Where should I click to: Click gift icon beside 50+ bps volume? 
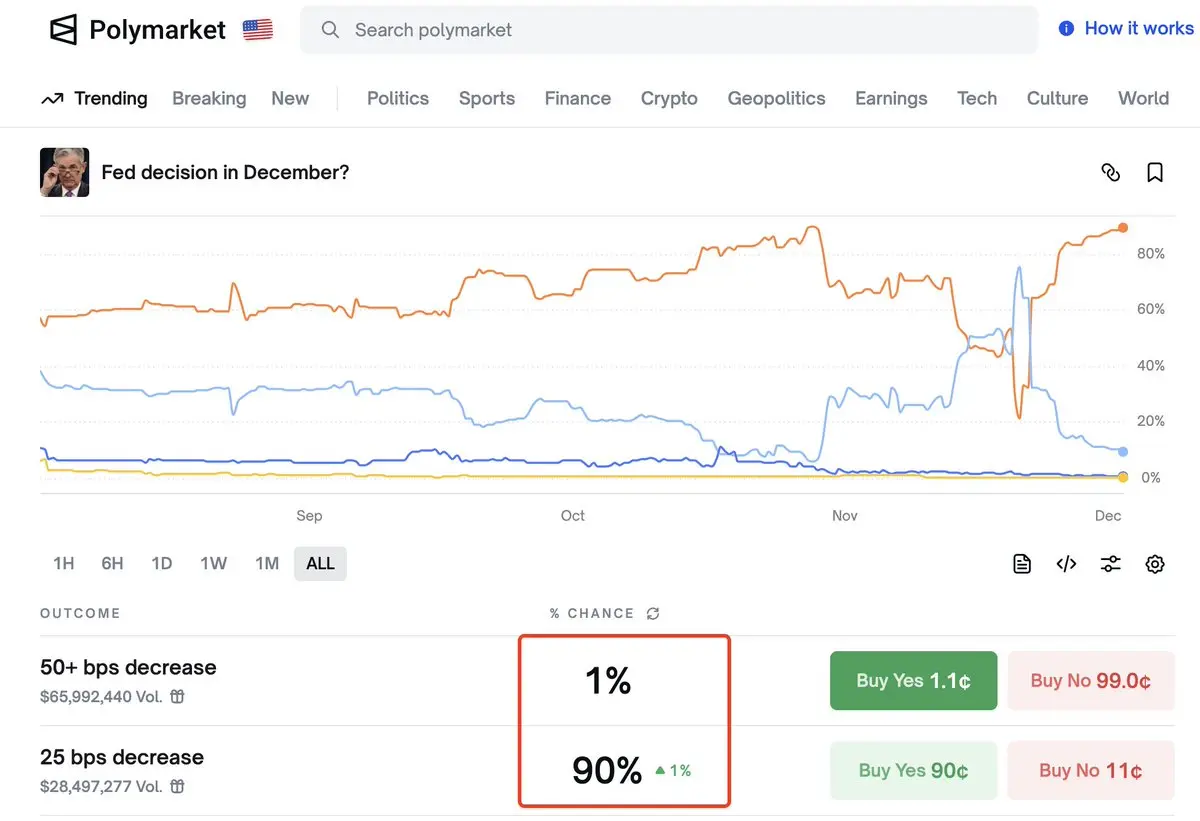(177, 697)
